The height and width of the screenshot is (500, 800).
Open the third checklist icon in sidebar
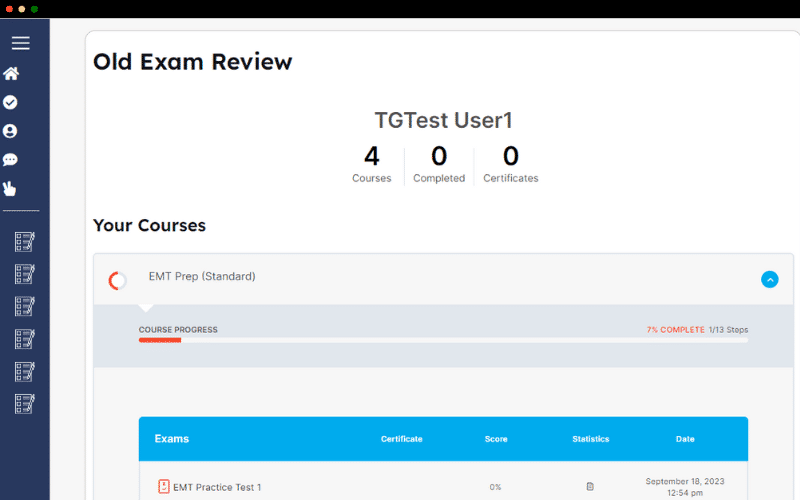24,307
